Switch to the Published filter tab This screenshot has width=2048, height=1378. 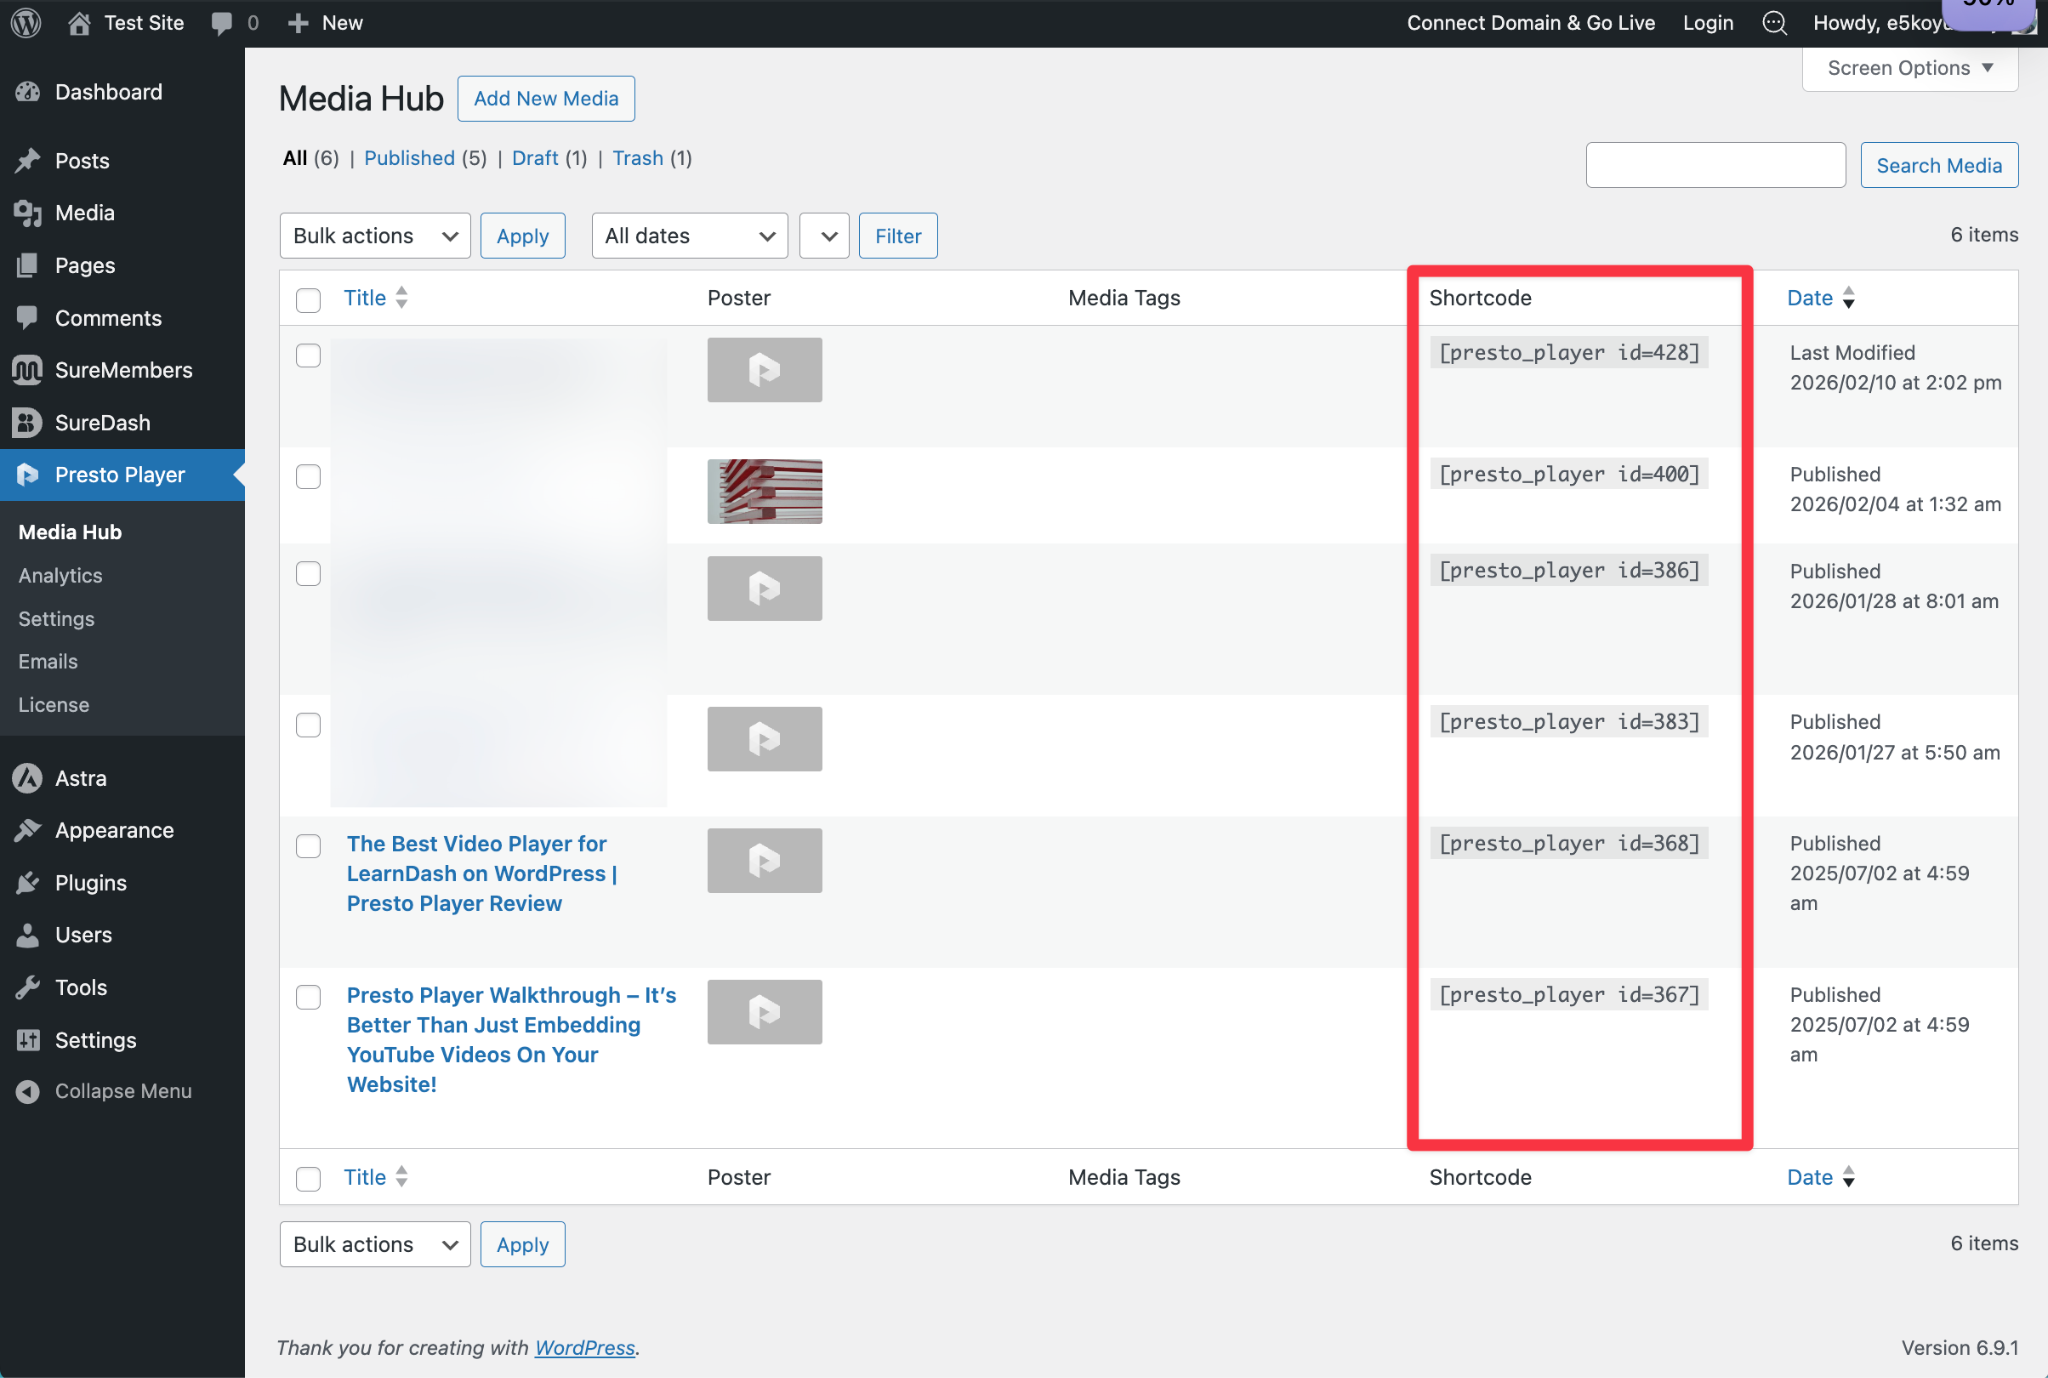[409, 158]
